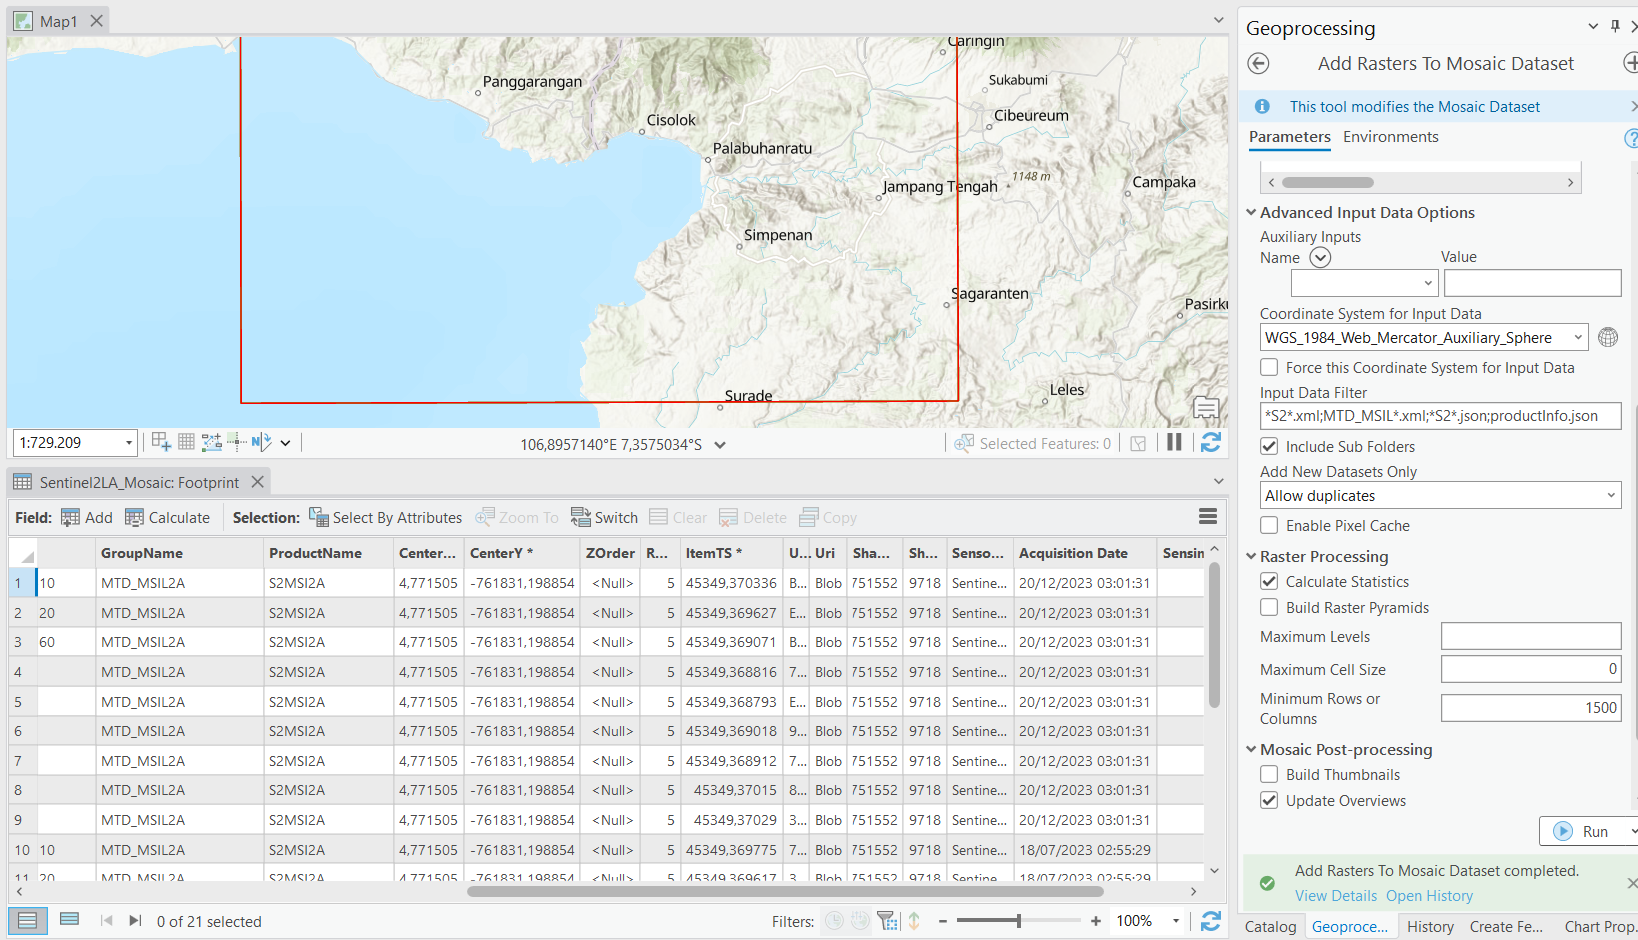This screenshot has width=1638, height=940.
Task: Click Select By Attributes
Action: coord(385,518)
